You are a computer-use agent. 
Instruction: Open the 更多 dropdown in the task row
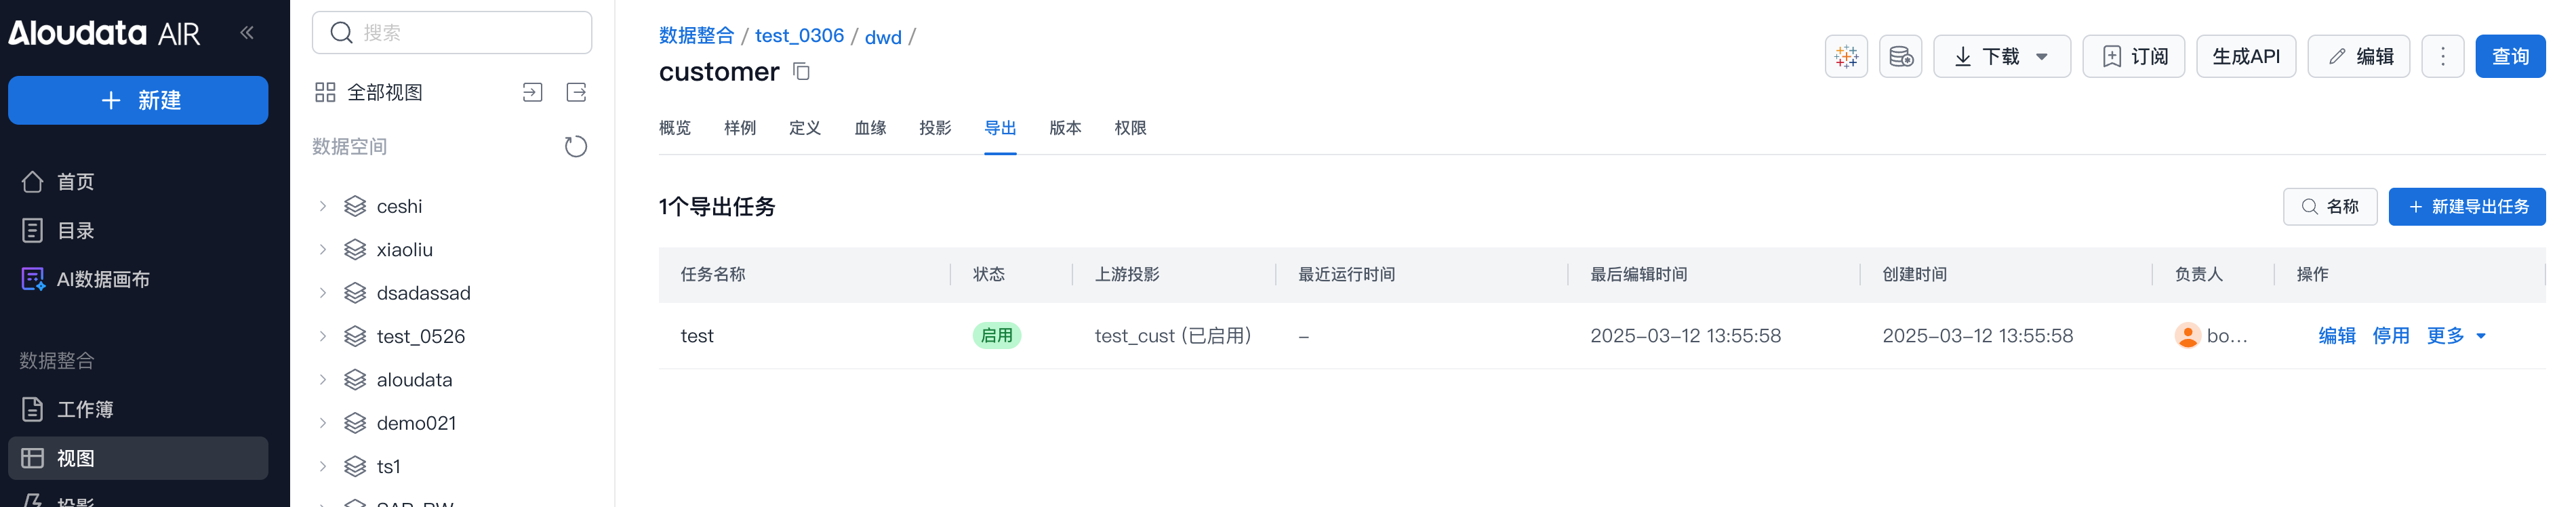click(x=2455, y=336)
